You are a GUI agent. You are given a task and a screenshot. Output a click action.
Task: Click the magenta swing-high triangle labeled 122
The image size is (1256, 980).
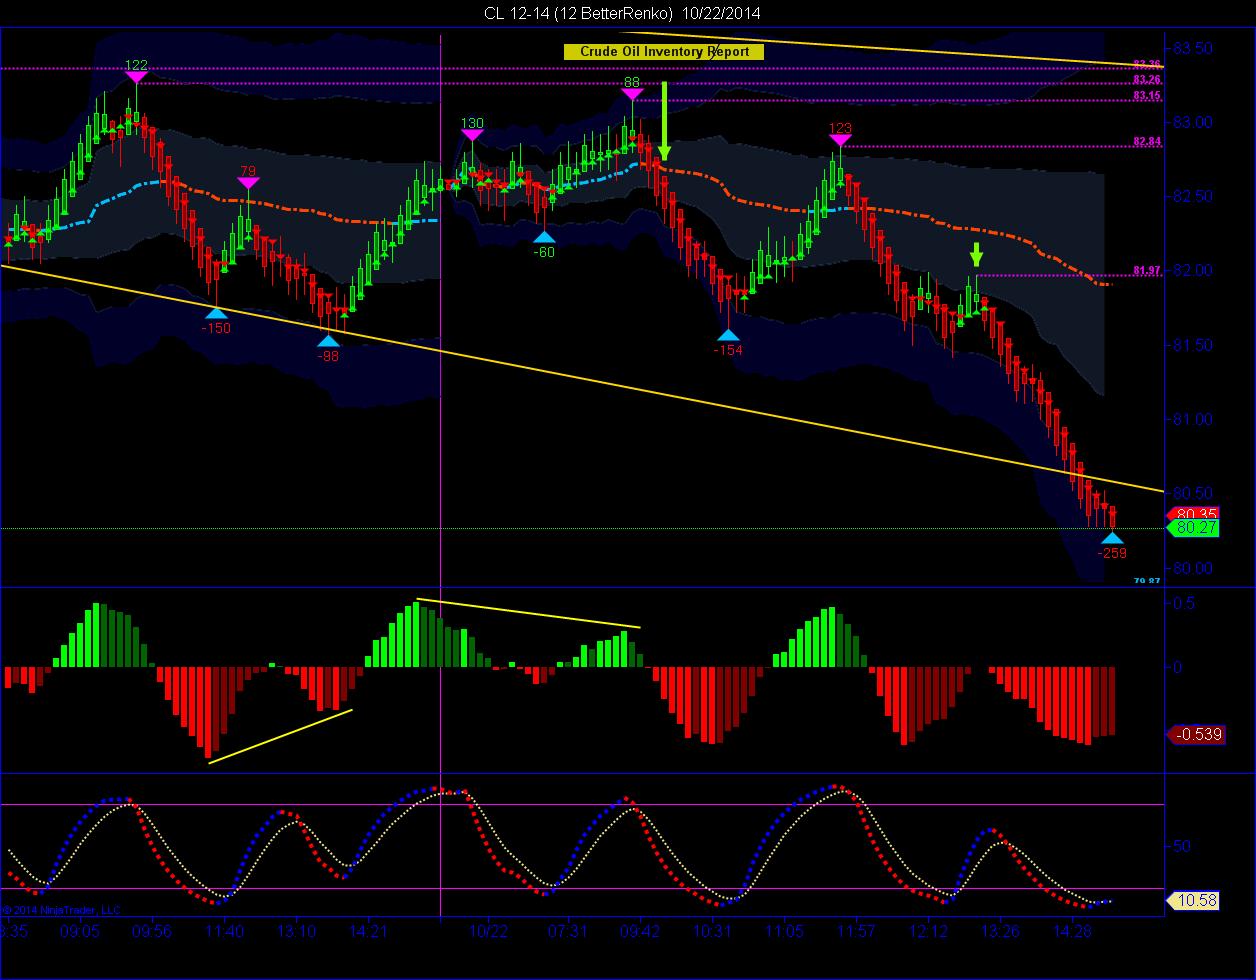(136, 77)
